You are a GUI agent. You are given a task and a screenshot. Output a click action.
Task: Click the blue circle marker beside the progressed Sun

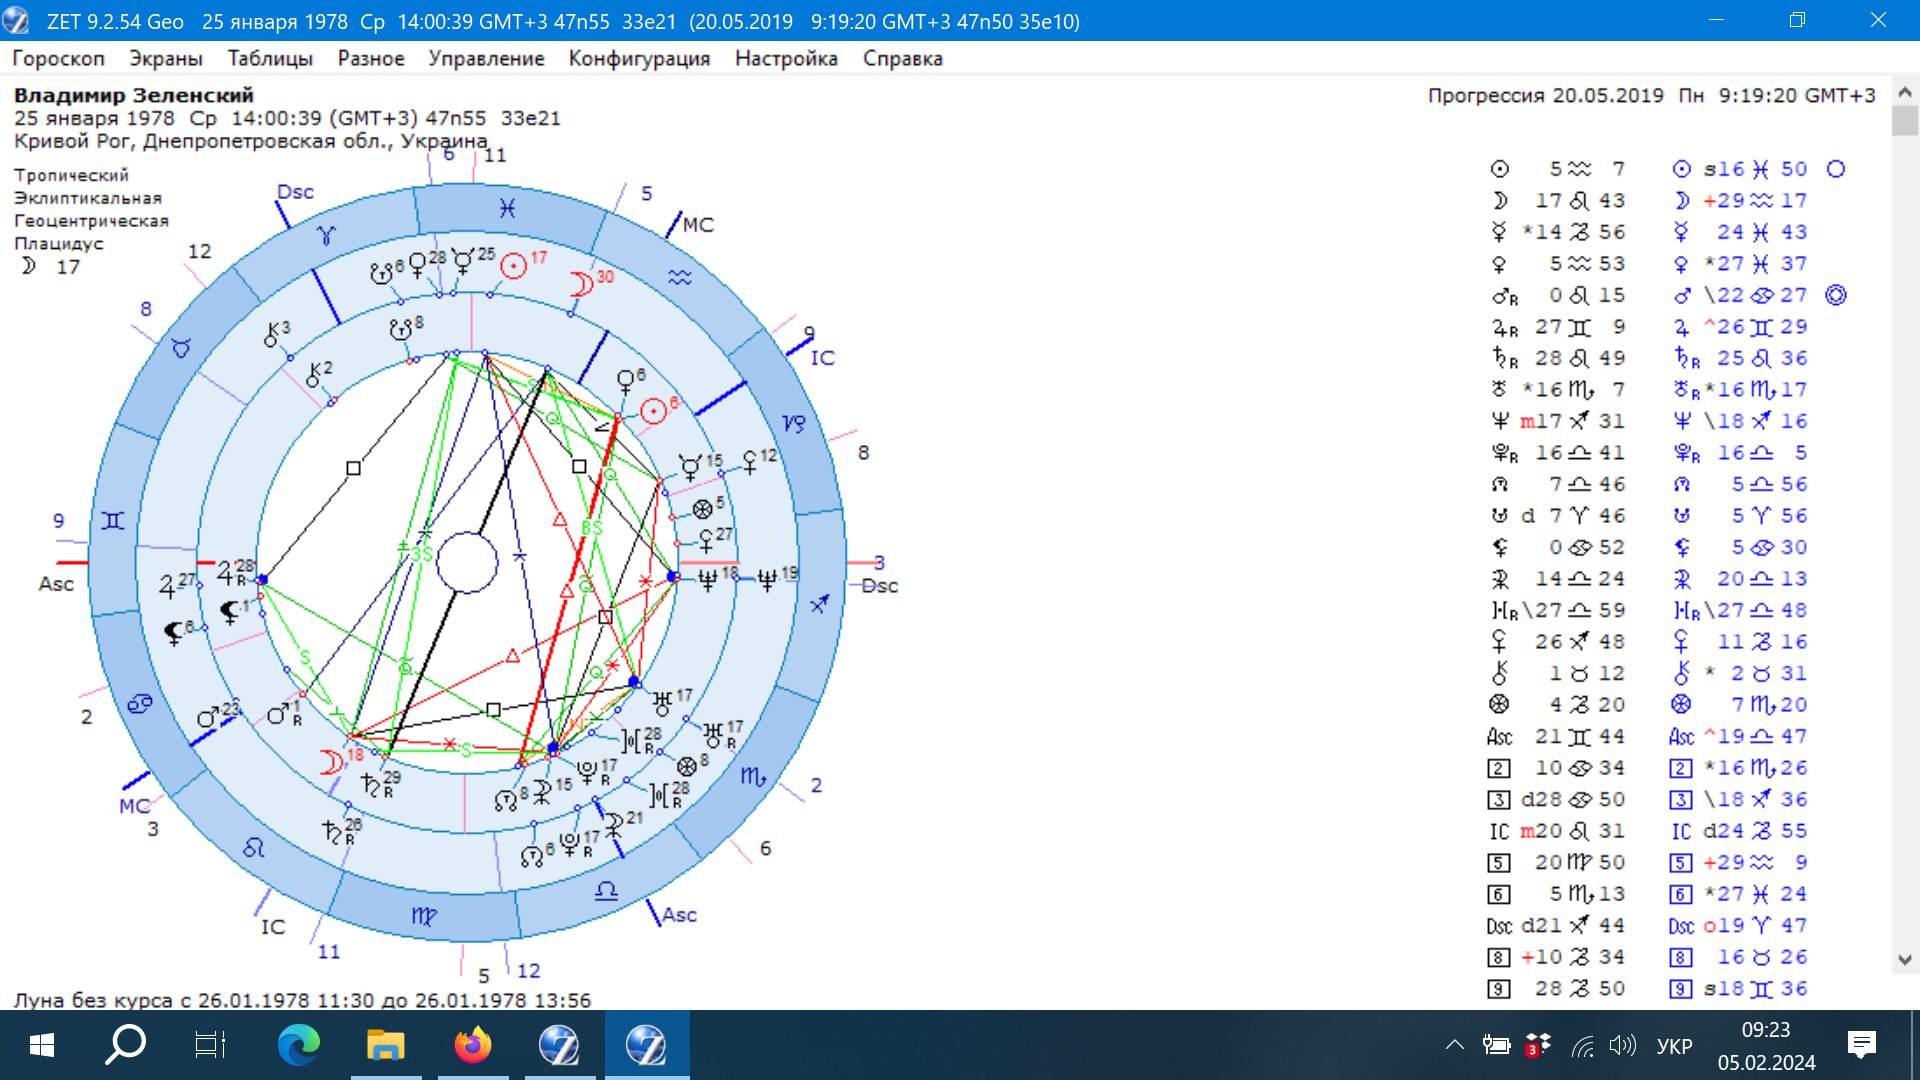[x=1836, y=169]
